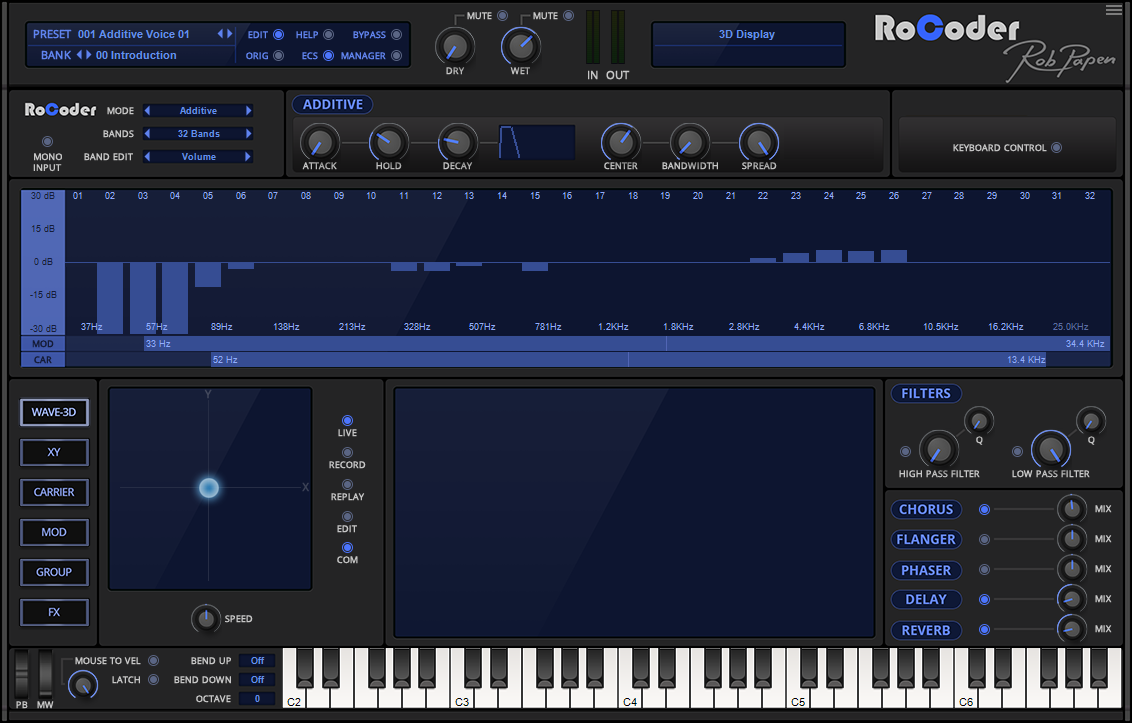The height and width of the screenshot is (723, 1132).
Task: Click the DELAY mix knob
Action: pos(1071,599)
